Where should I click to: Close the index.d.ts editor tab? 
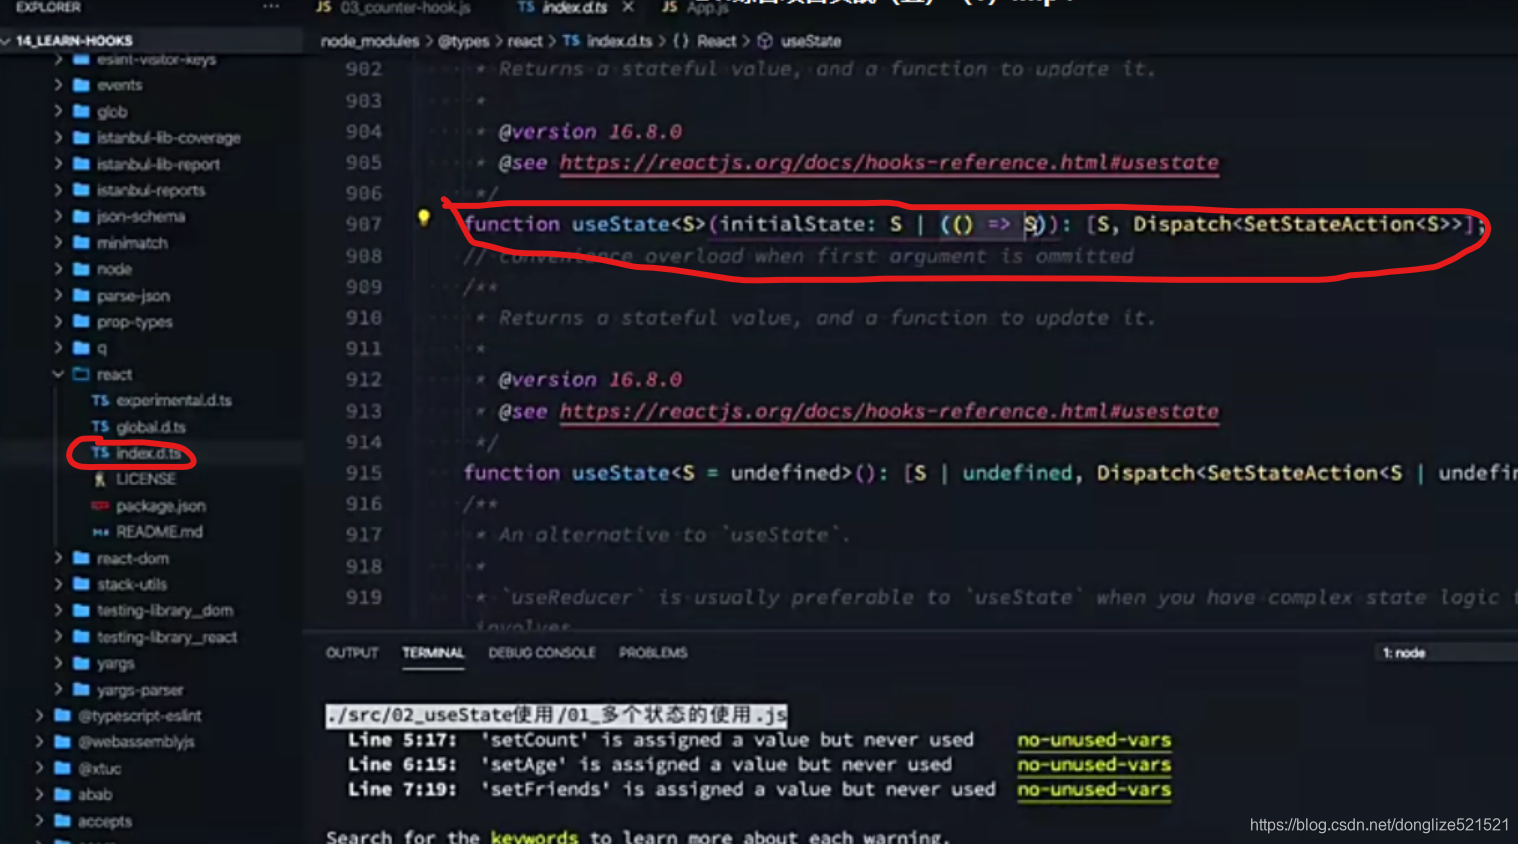tap(628, 7)
